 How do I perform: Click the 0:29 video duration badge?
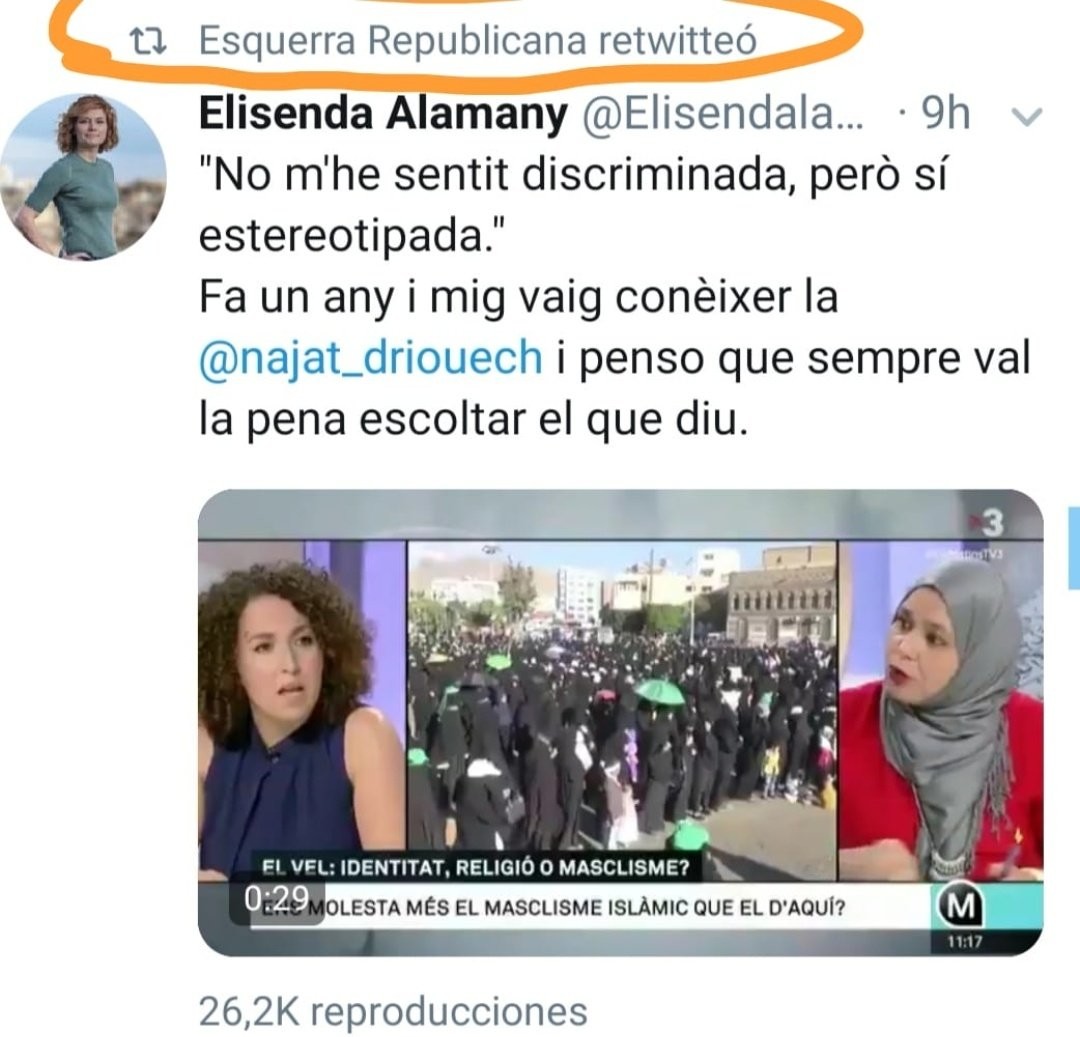277,899
